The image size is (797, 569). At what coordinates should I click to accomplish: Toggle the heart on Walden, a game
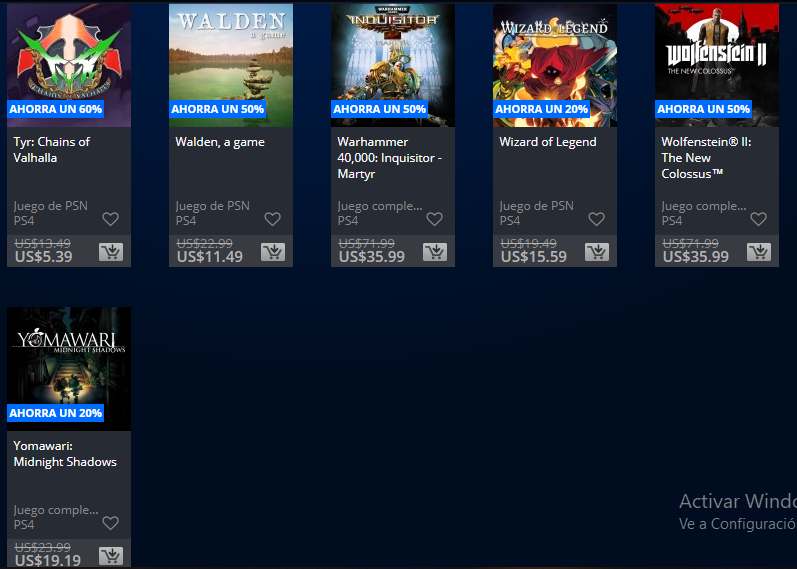pyautogui.click(x=273, y=219)
